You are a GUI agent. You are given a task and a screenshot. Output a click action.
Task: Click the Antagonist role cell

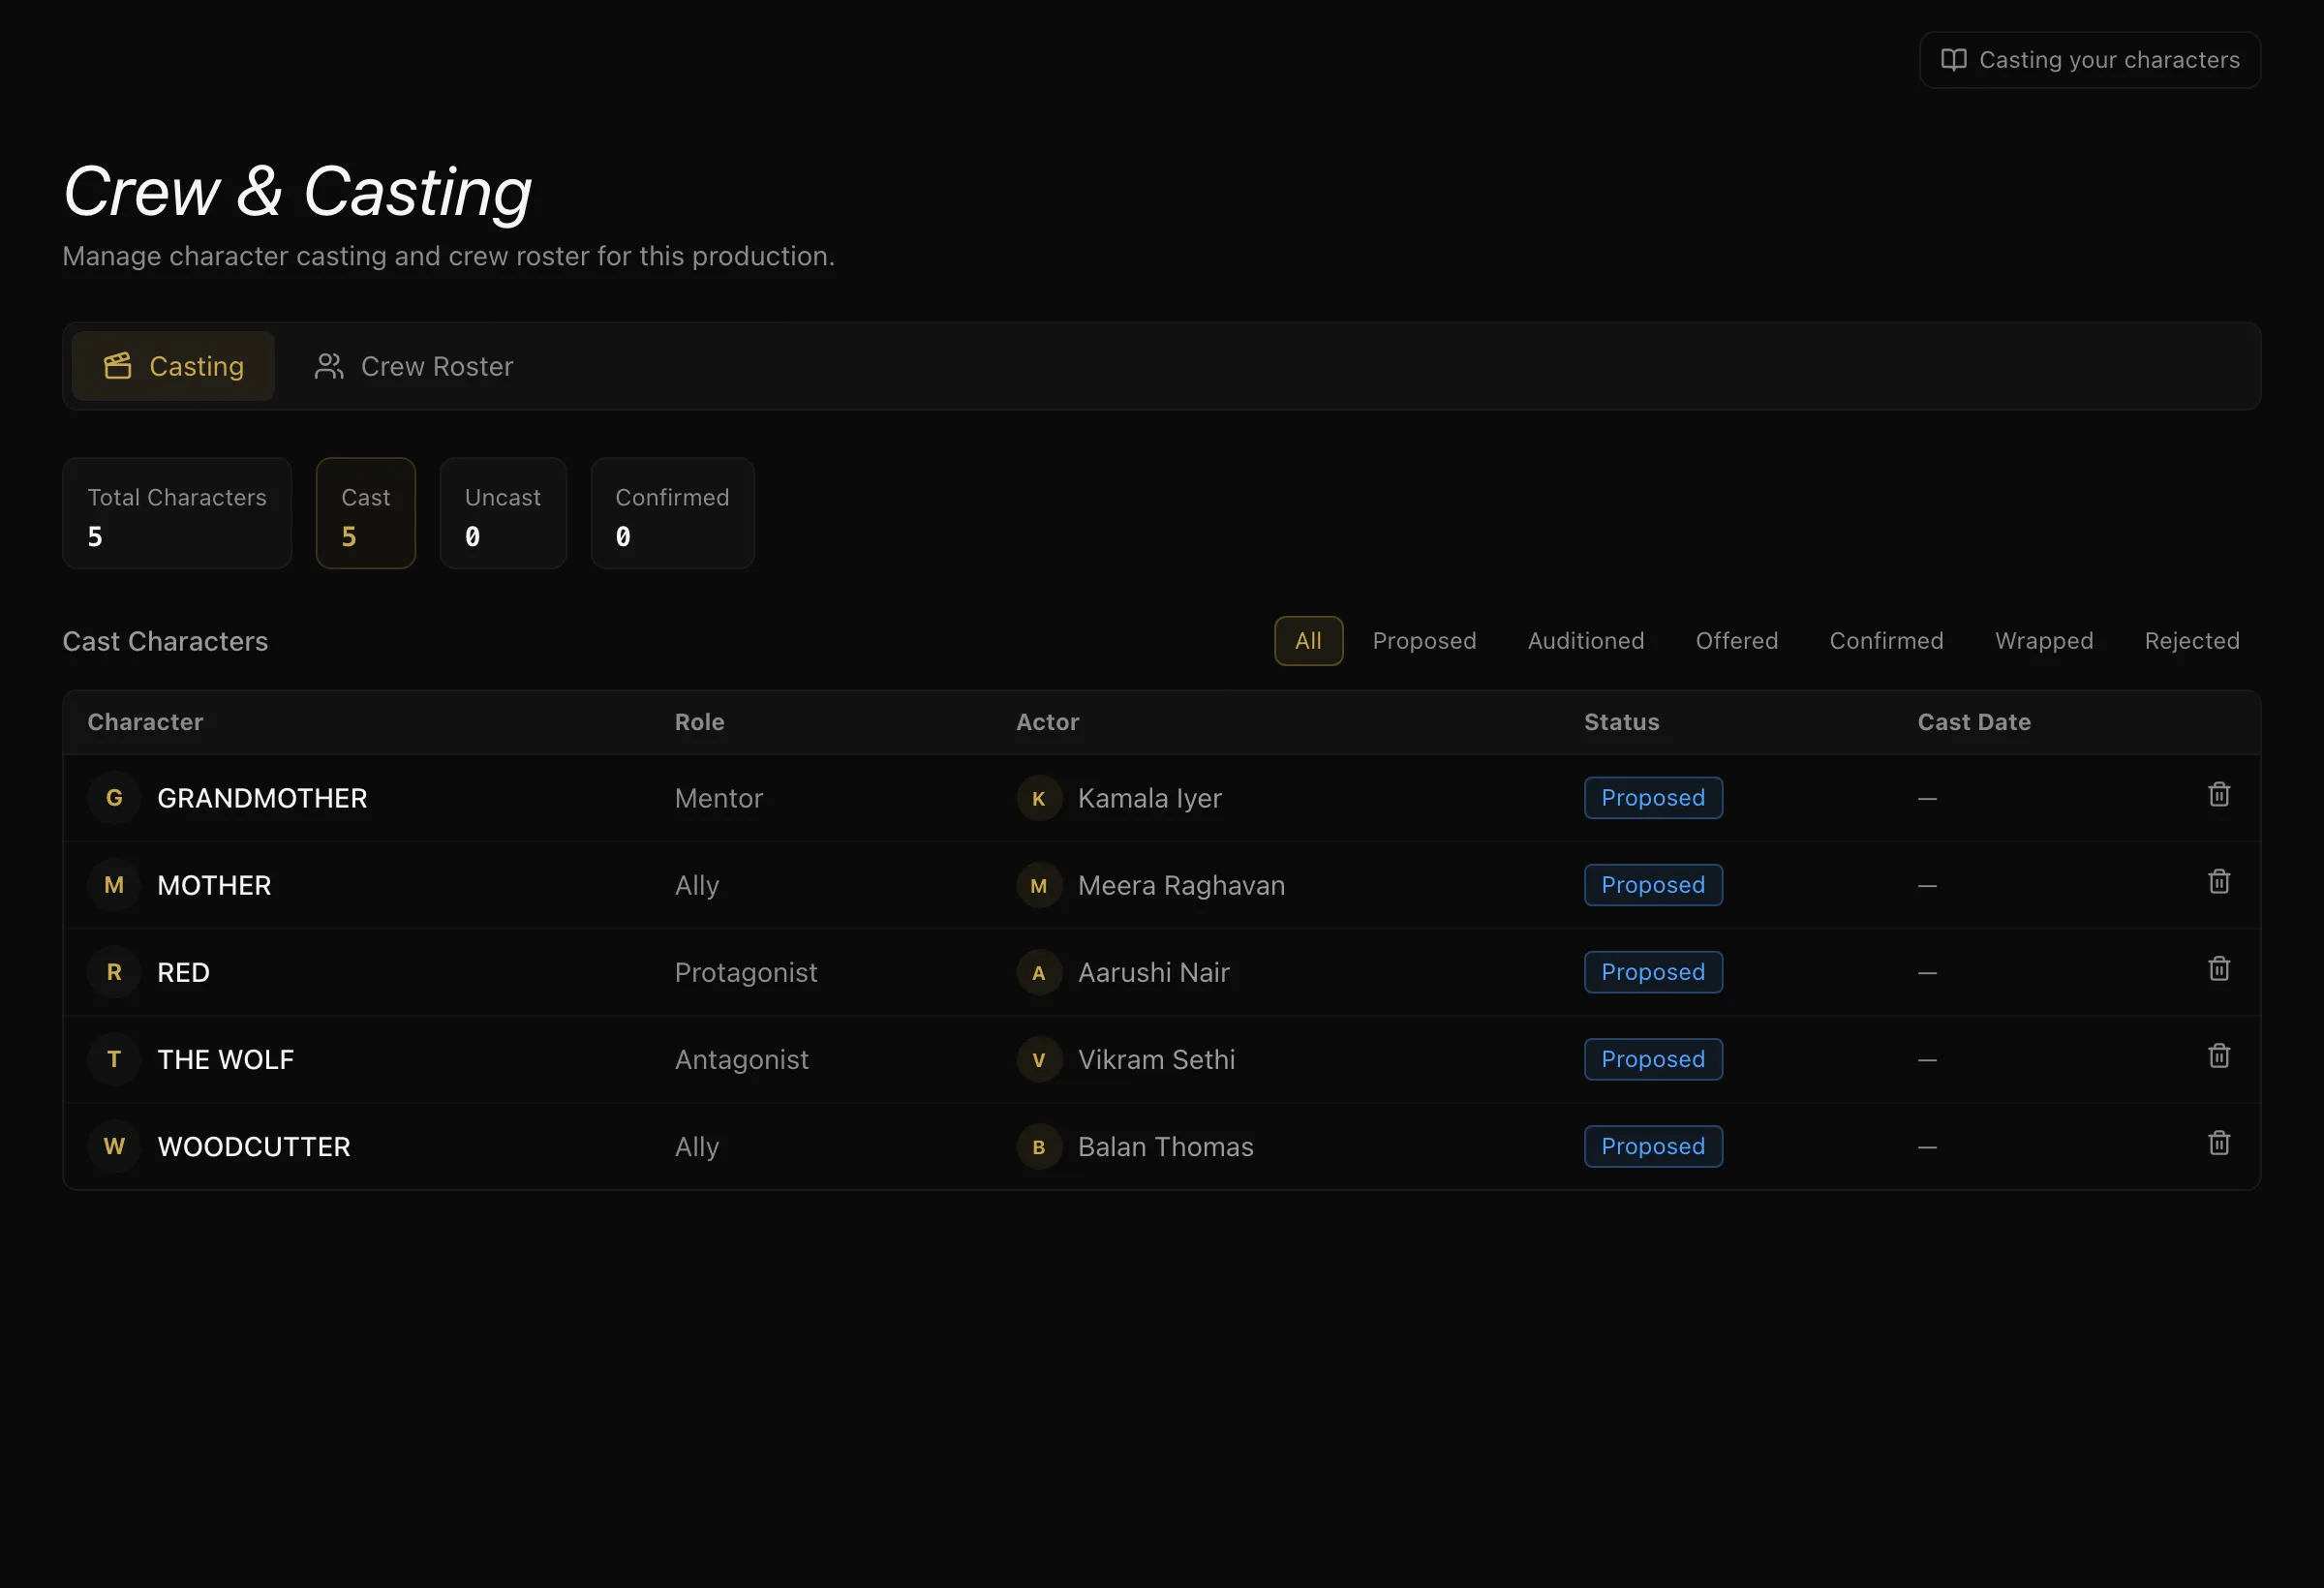pos(742,1059)
